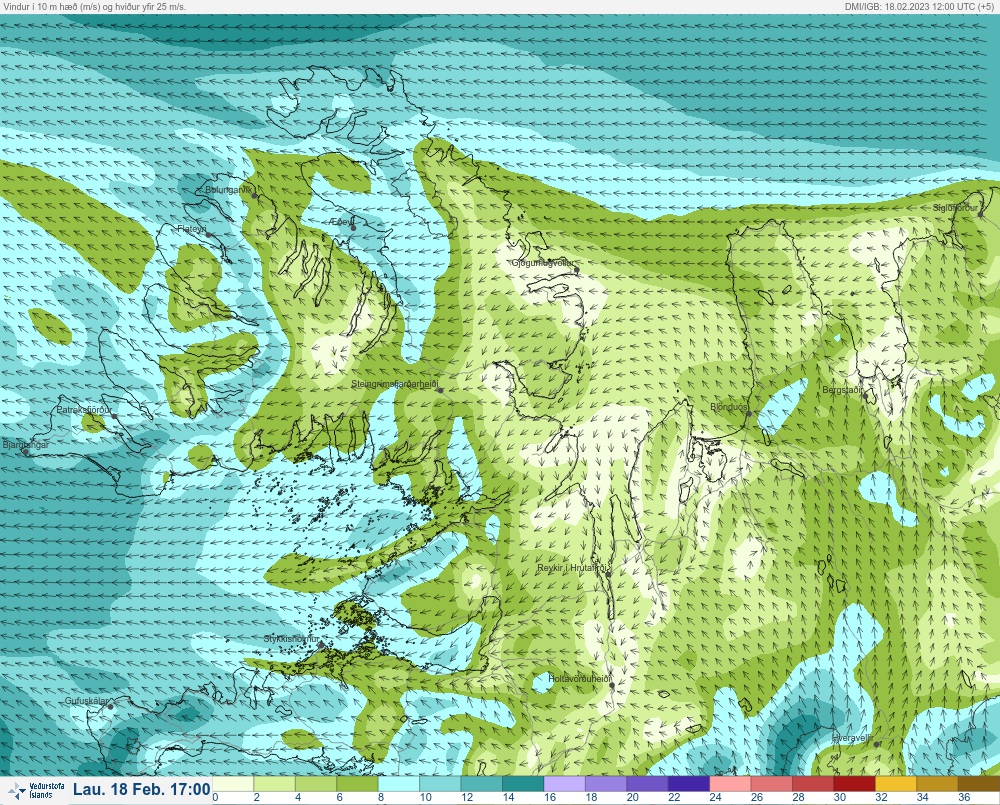Select the red 28–30 m/s legend swatch
This screenshot has width=1000, height=805.
point(813,783)
